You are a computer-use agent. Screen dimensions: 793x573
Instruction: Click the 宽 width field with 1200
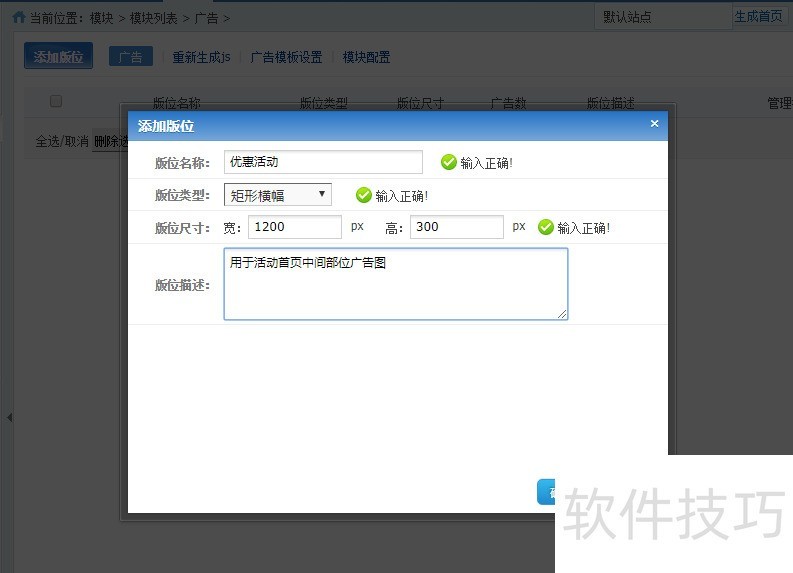coord(295,227)
